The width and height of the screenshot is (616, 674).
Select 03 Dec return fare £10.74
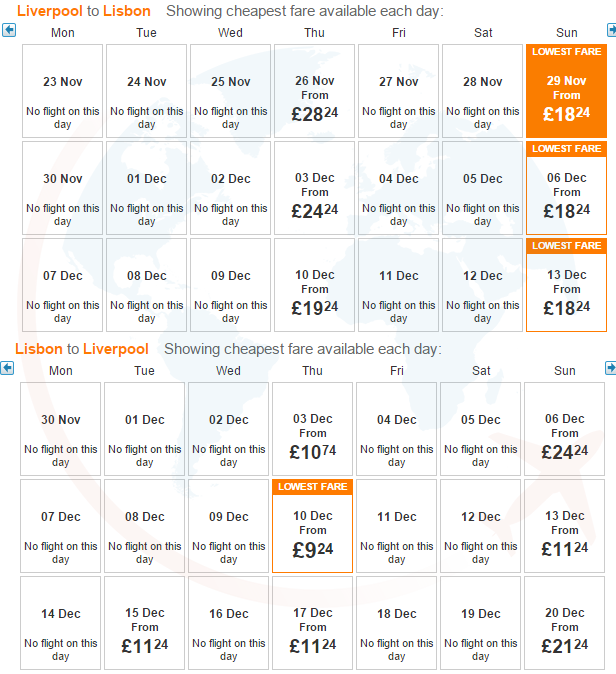click(x=313, y=429)
